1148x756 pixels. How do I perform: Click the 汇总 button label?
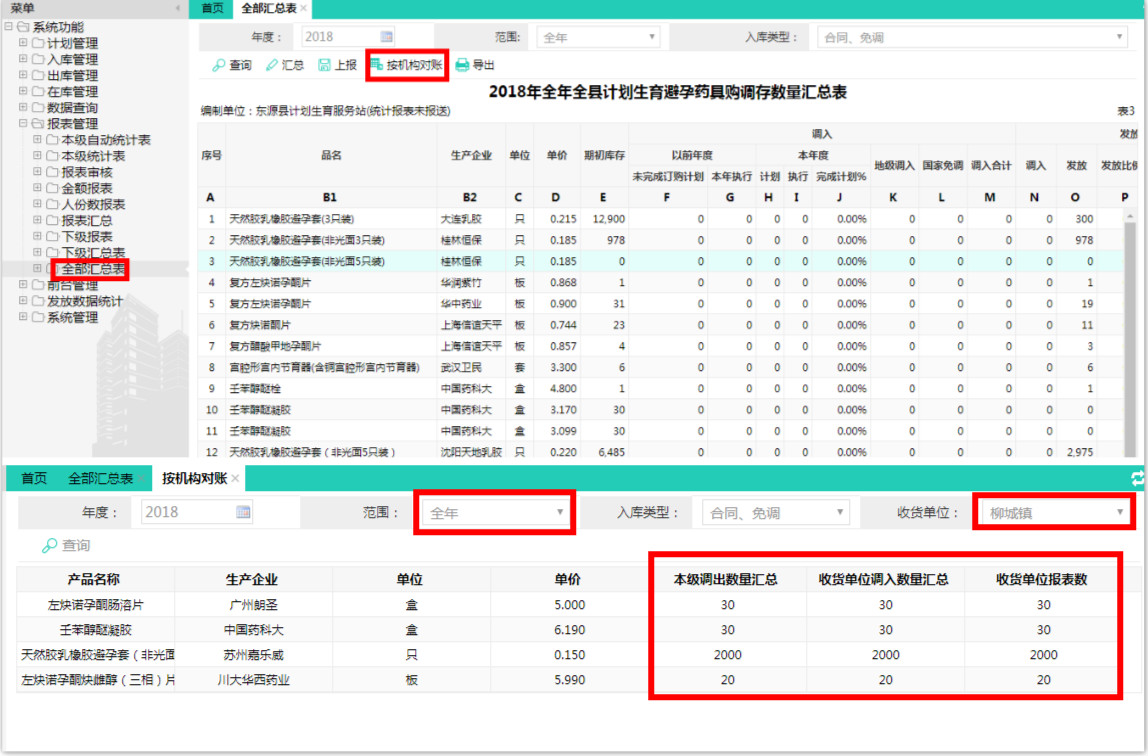pyautogui.click(x=292, y=65)
